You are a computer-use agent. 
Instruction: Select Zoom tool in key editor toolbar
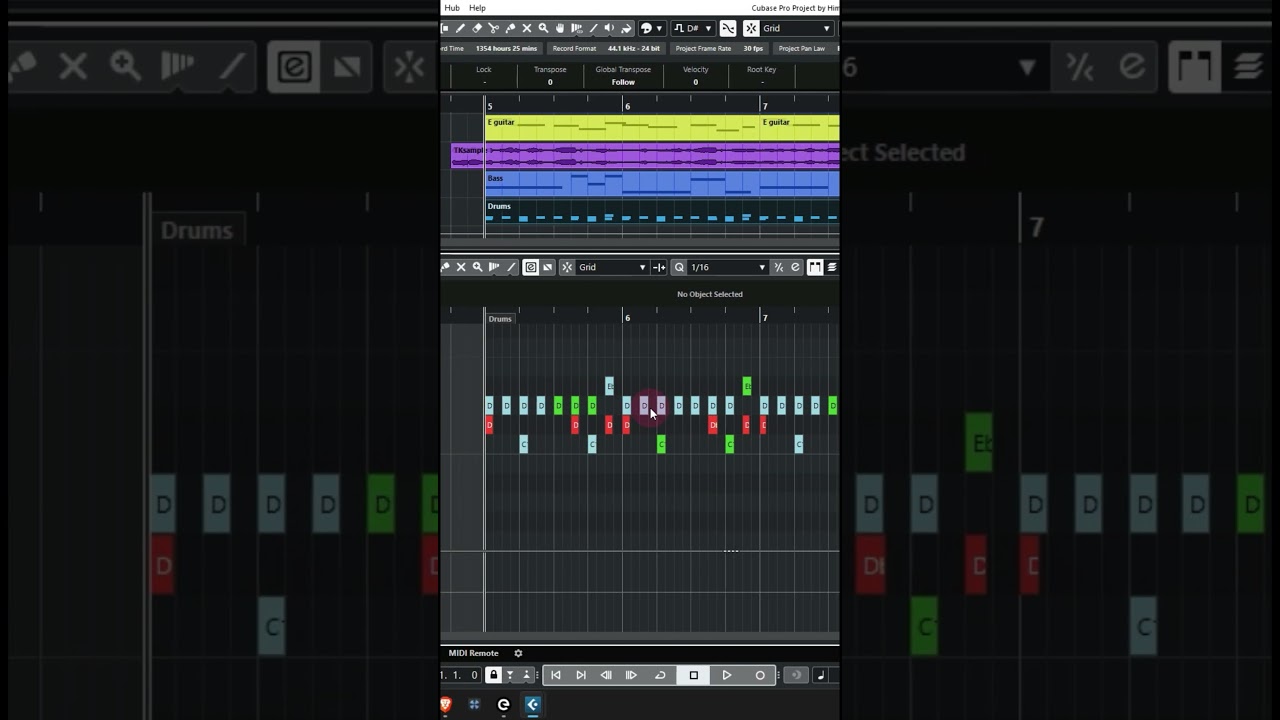[x=478, y=267]
